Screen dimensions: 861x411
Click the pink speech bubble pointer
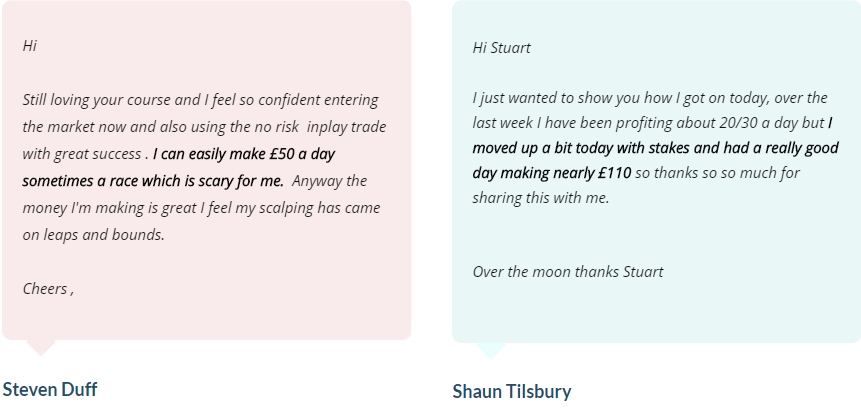(x=41, y=348)
